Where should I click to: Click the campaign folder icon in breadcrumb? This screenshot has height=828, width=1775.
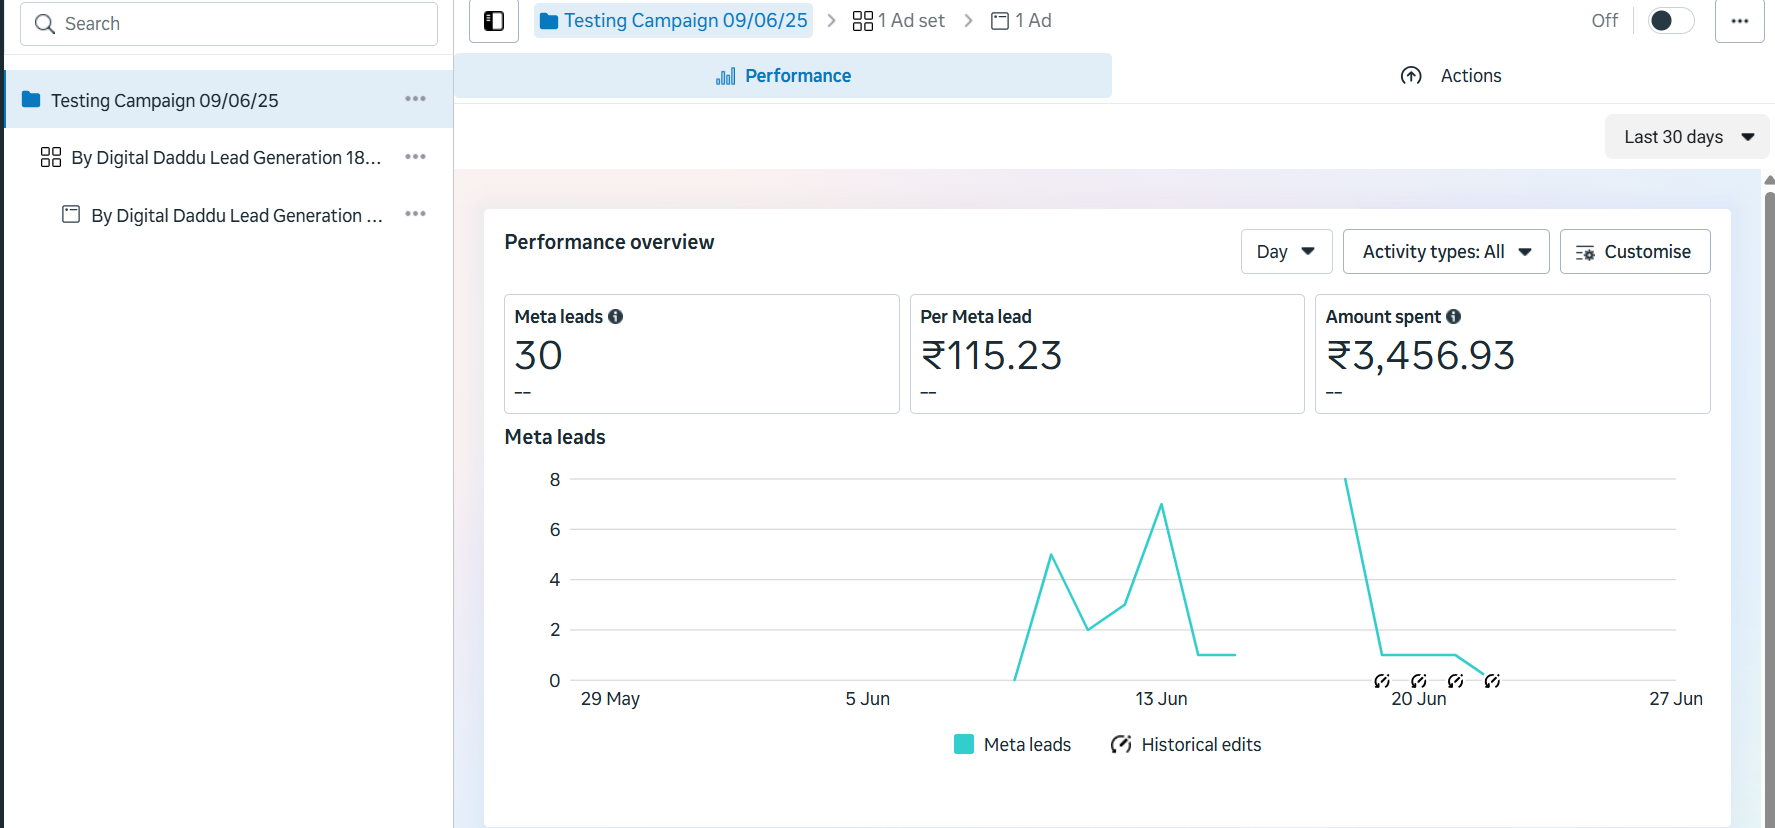[x=549, y=21]
